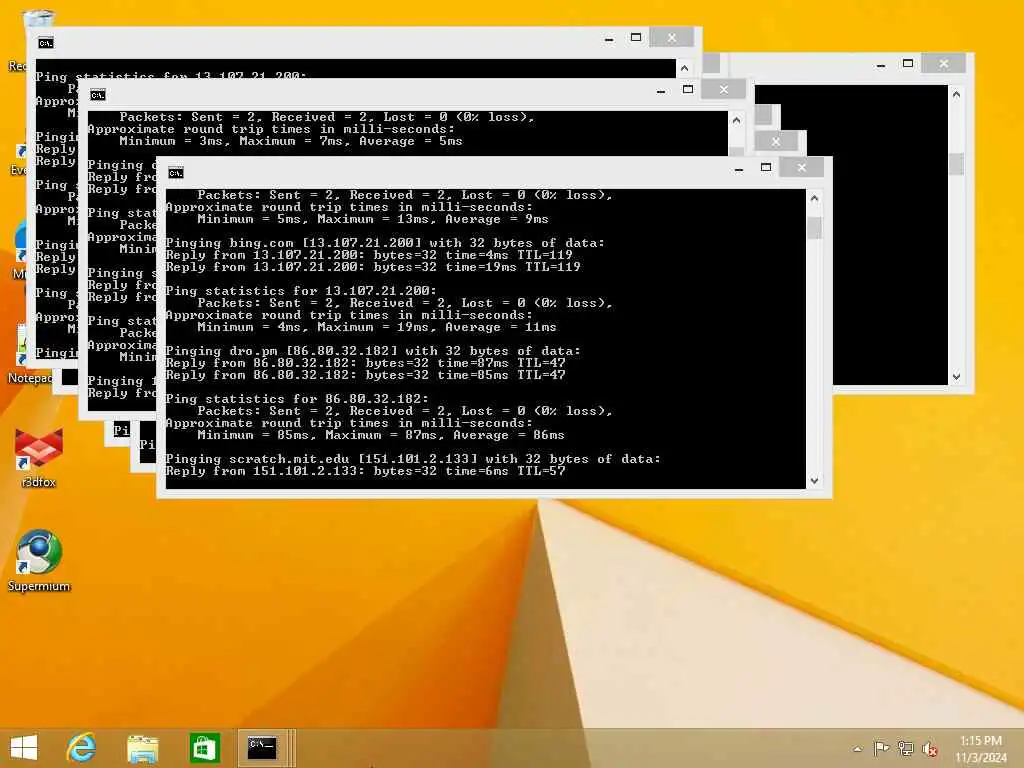Maximize the top-left back cmd window
The width and height of the screenshot is (1024, 768).
pyautogui.click(x=636, y=37)
